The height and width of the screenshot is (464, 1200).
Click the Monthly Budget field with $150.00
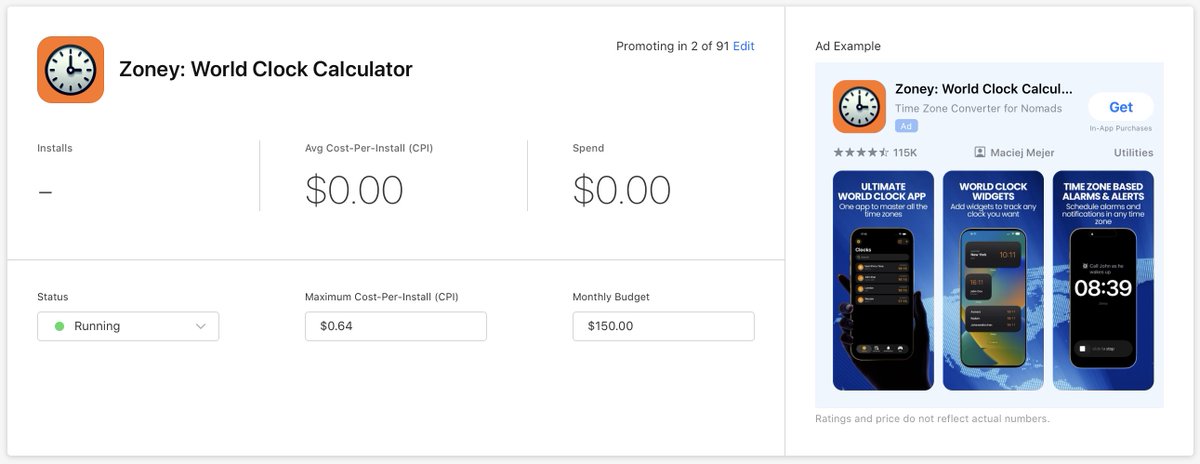click(x=664, y=326)
